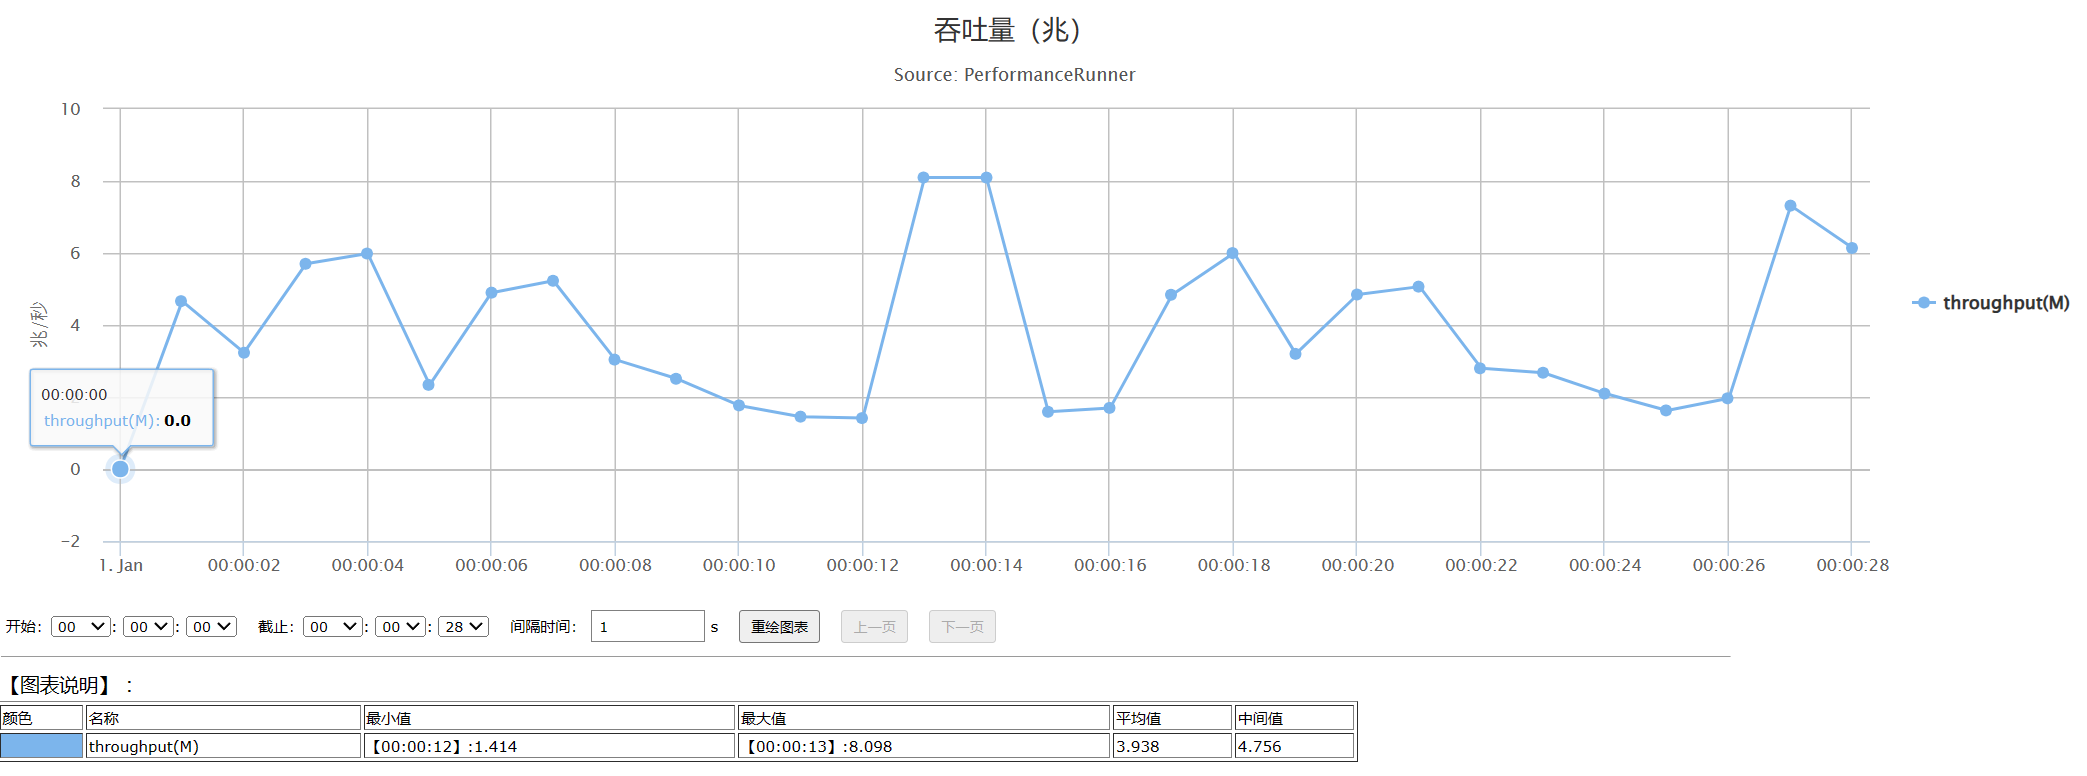This screenshot has width=2087, height=776.
Task: Open the start minute dropdown
Action: coord(149,627)
